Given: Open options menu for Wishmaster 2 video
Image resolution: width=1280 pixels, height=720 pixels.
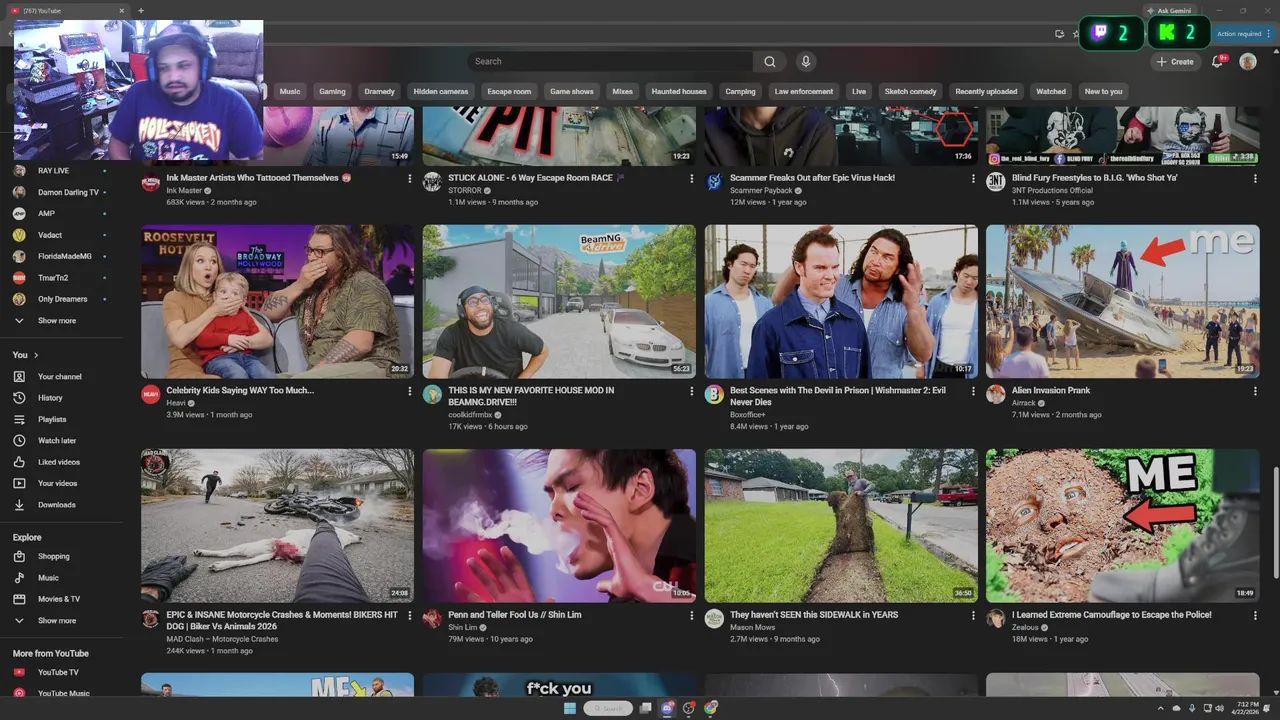Looking at the screenshot, I should pos(973,391).
